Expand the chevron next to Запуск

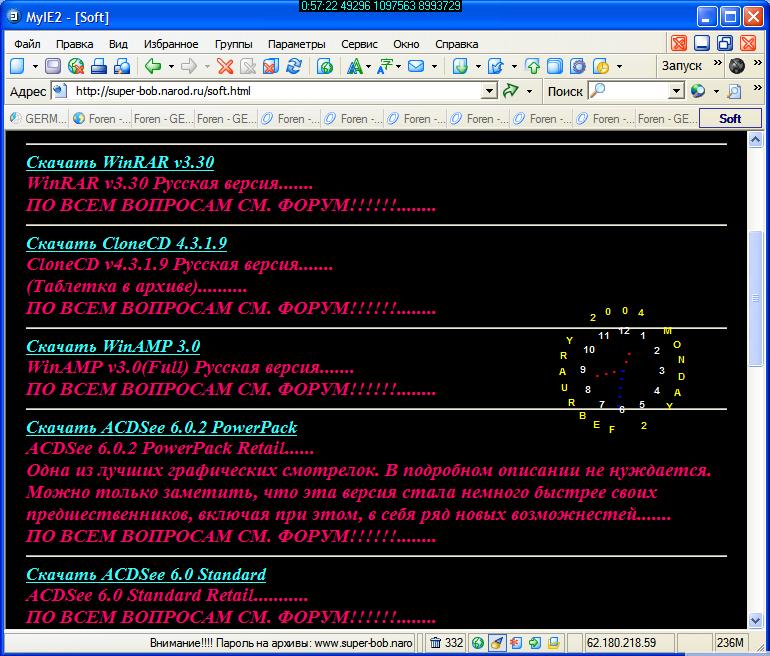[717, 62]
